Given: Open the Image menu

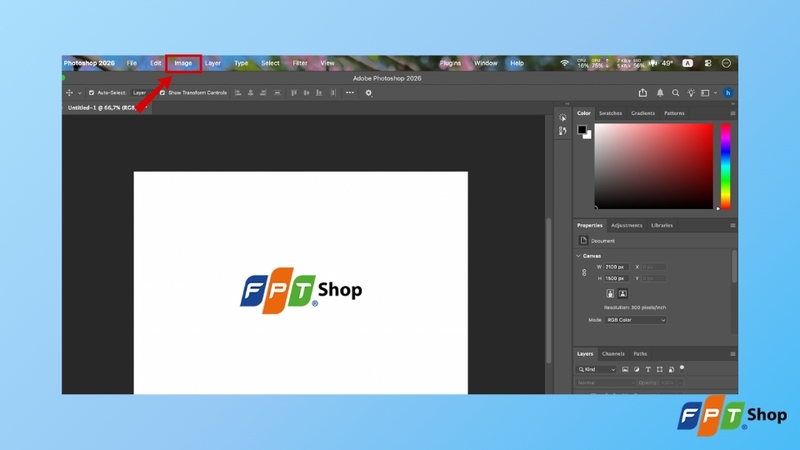Looking at the screenshot, I should (183, 63).
